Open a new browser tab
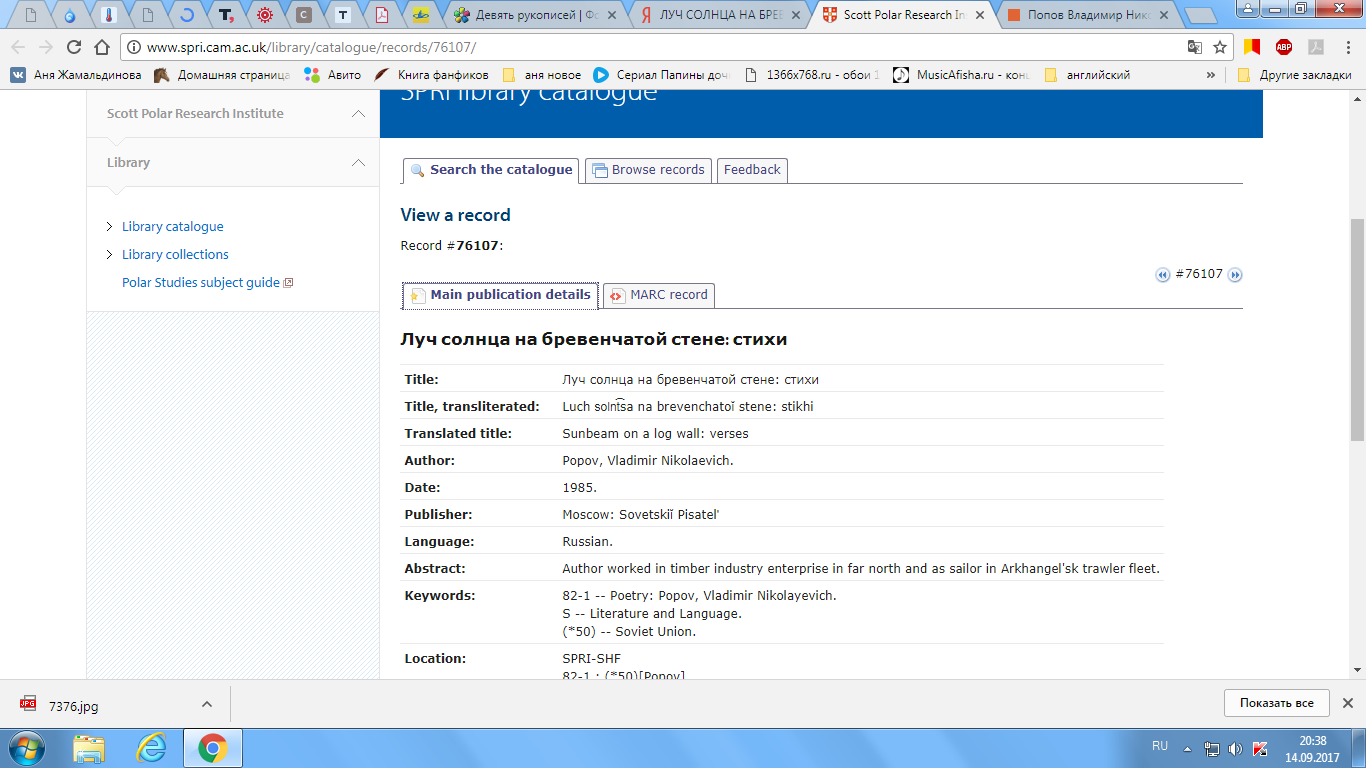This screenshot has height=768, width=1366. tap(1200, 15)
